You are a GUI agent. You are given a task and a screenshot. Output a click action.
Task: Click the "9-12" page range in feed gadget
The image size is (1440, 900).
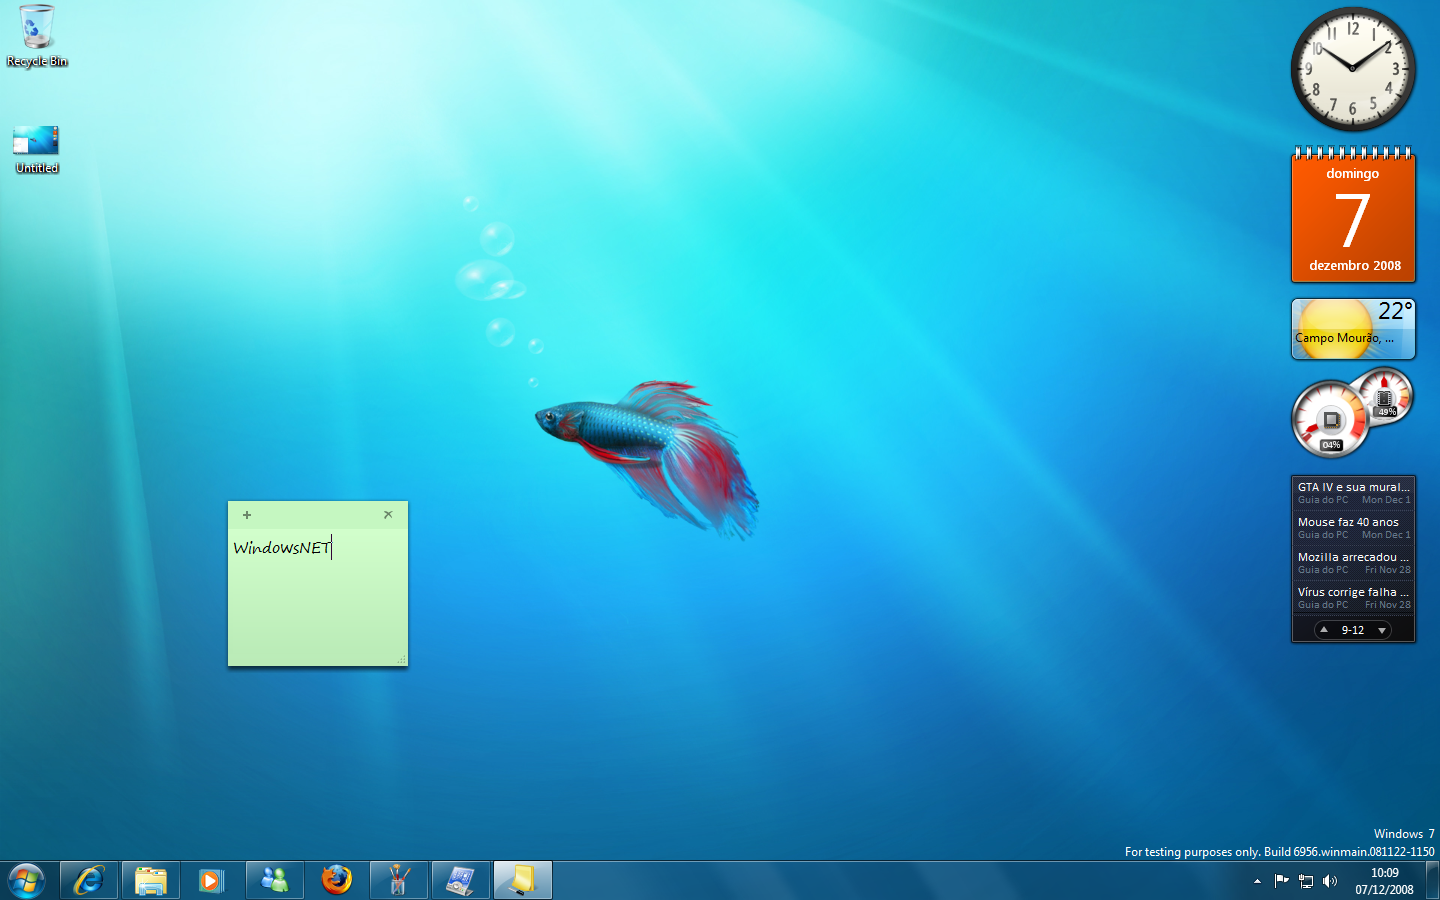(x=1353, y=630)
